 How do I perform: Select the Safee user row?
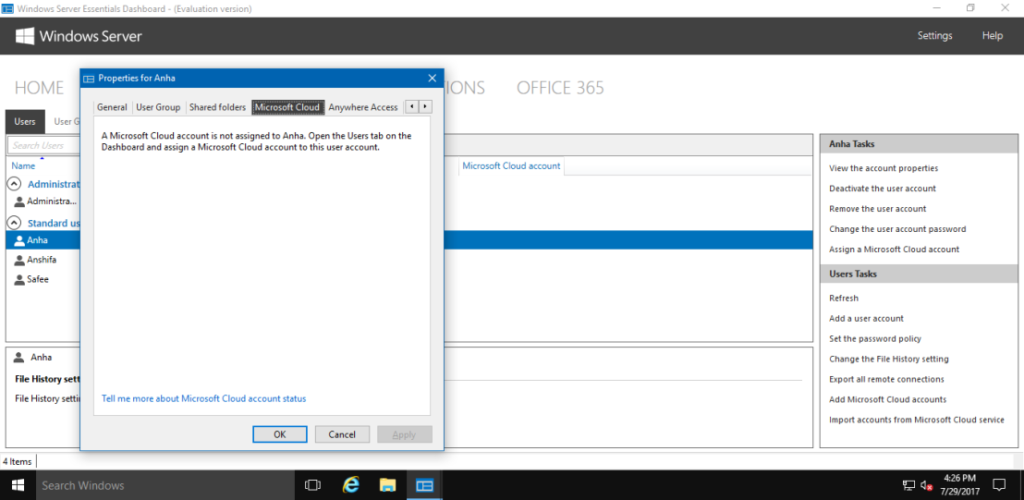[42, 279]
